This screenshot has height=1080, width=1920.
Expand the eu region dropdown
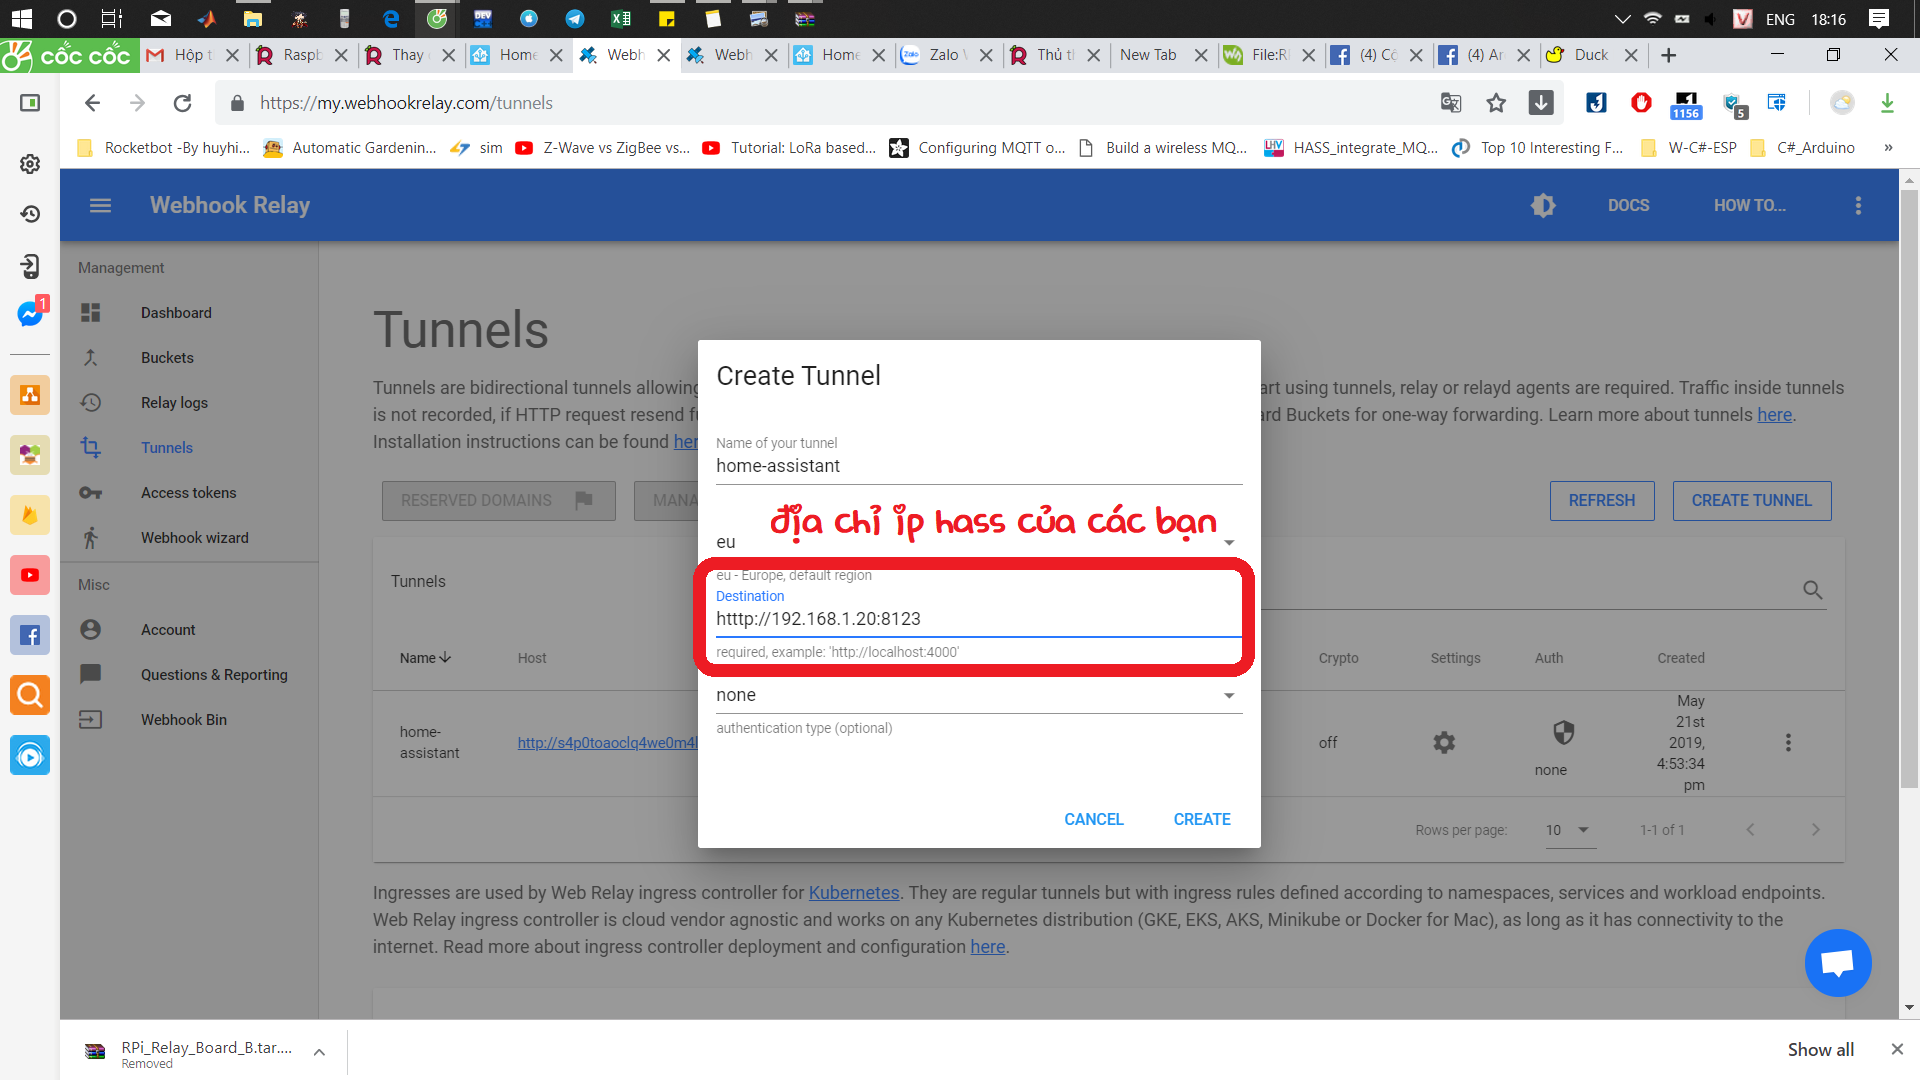tap(979, 542)
